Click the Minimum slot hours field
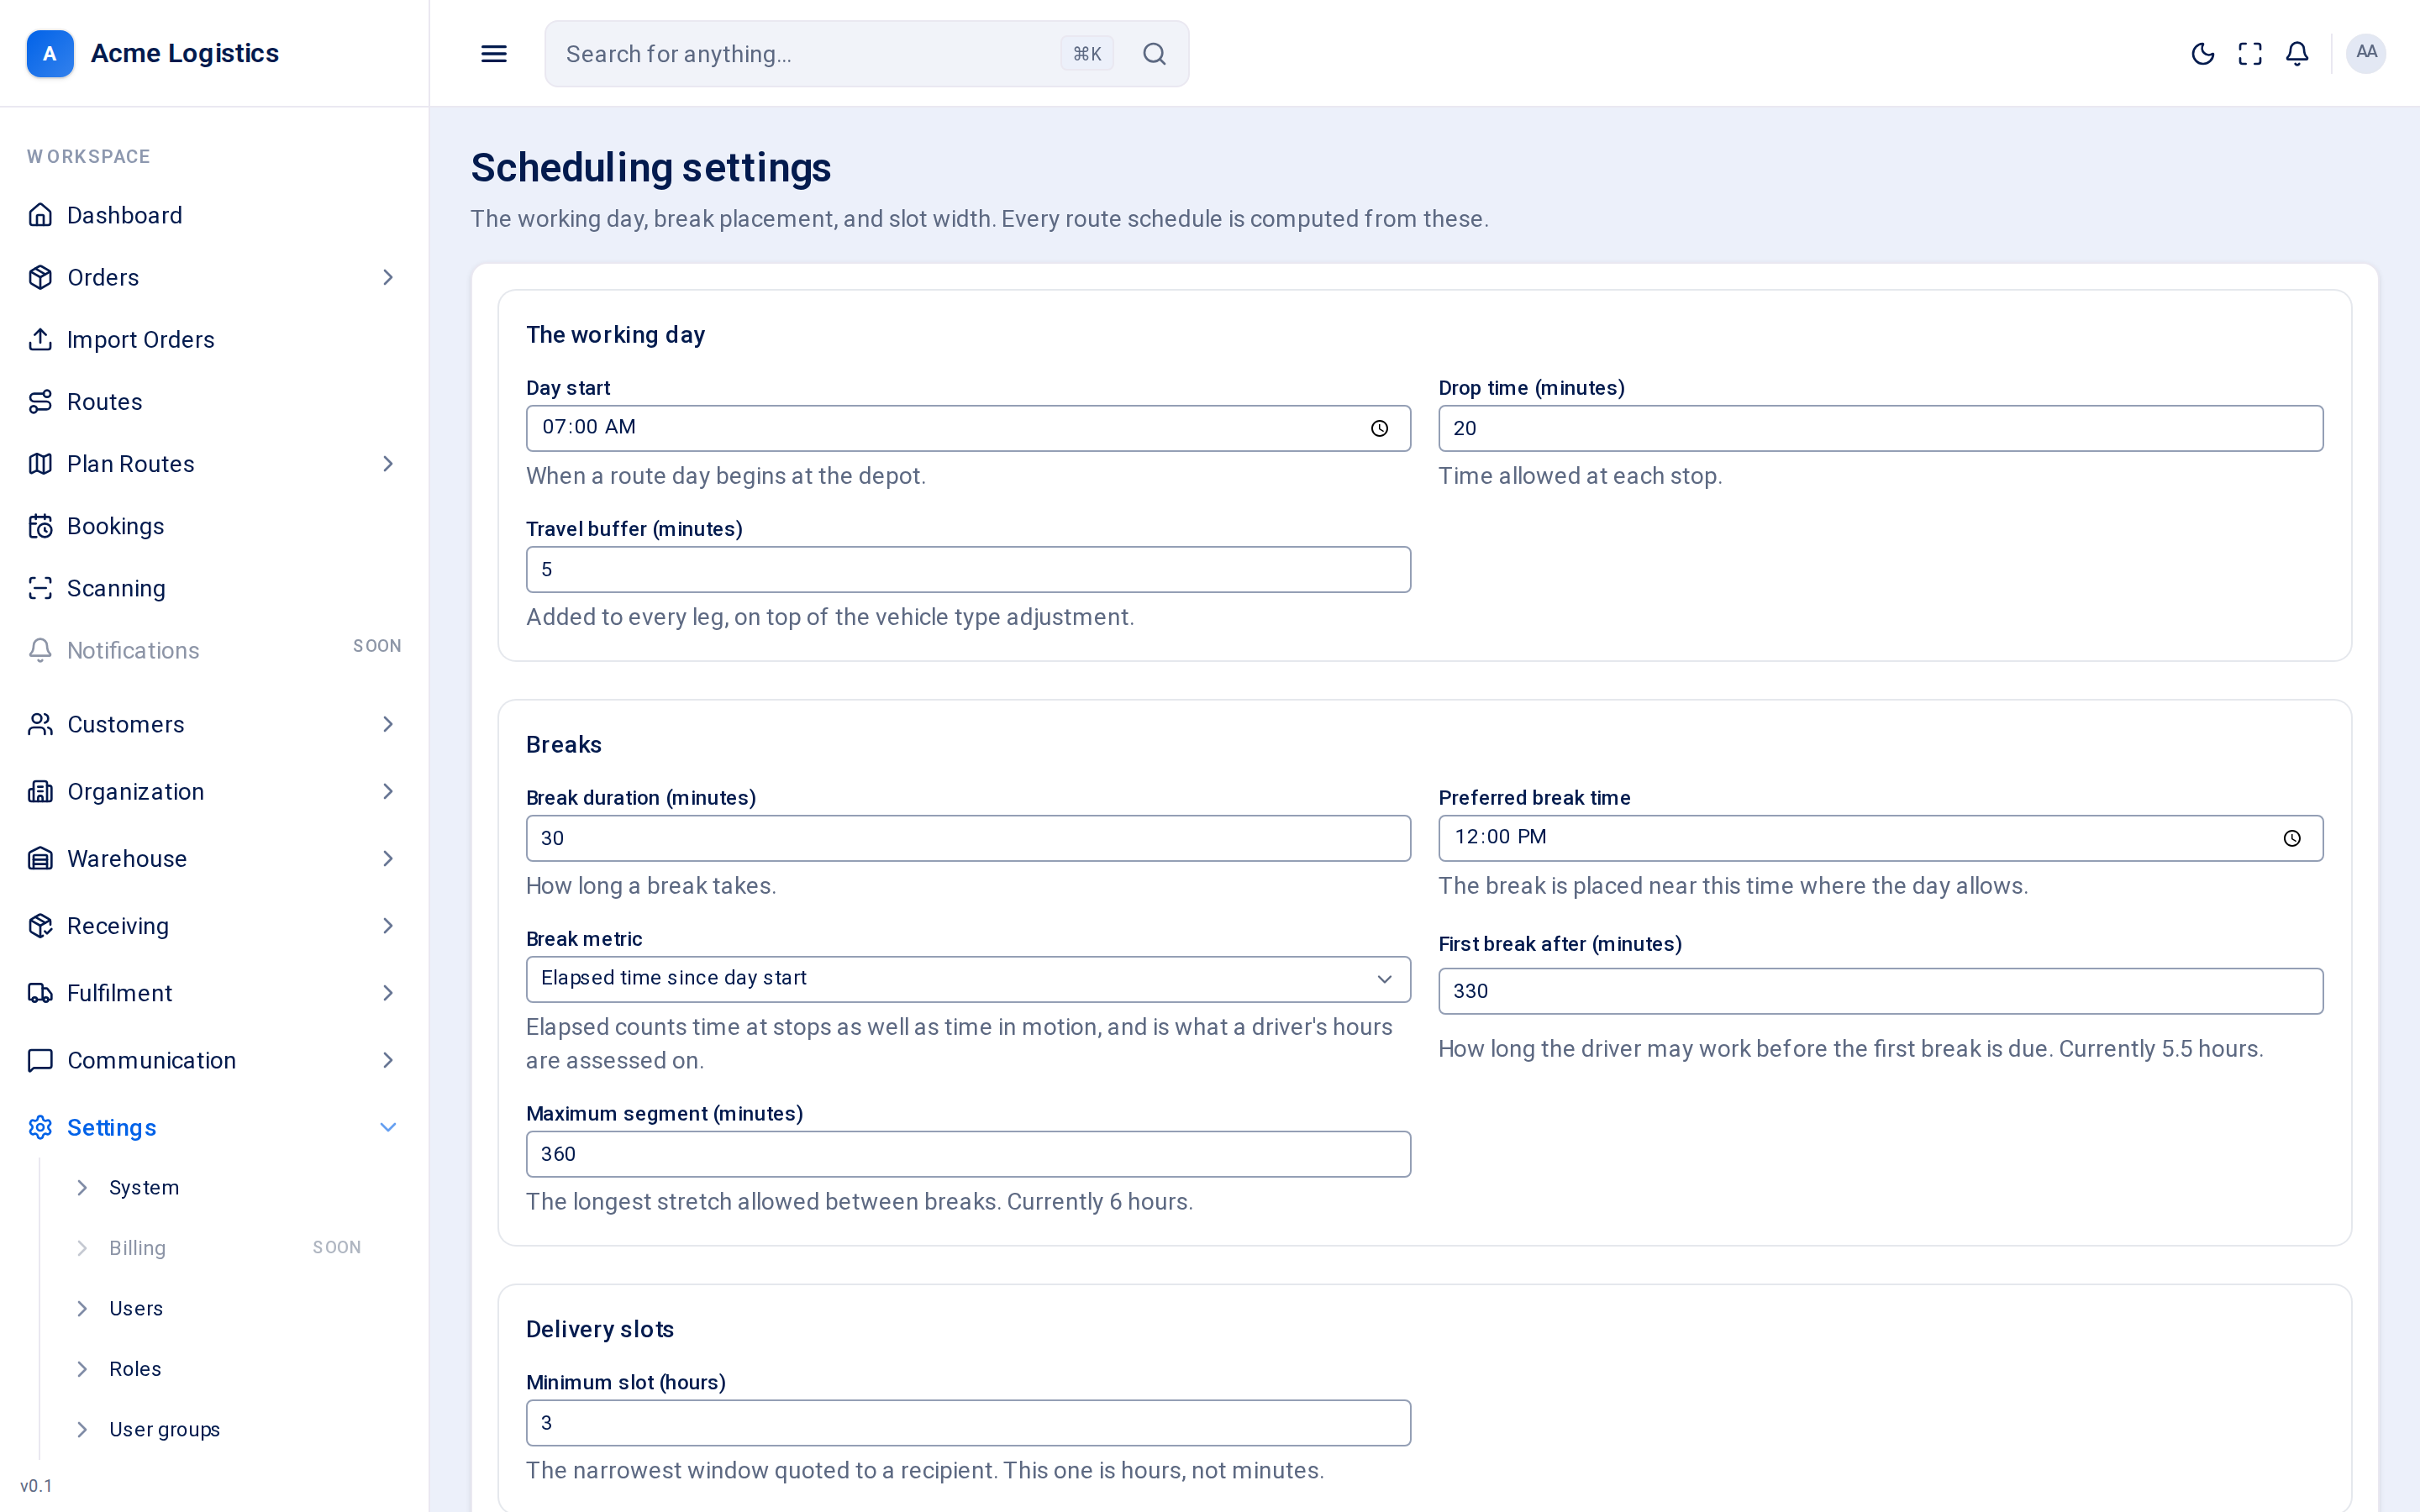Image resolution: width=2420 pixels, height=1512 pixels. click(x=968, y=1423)
